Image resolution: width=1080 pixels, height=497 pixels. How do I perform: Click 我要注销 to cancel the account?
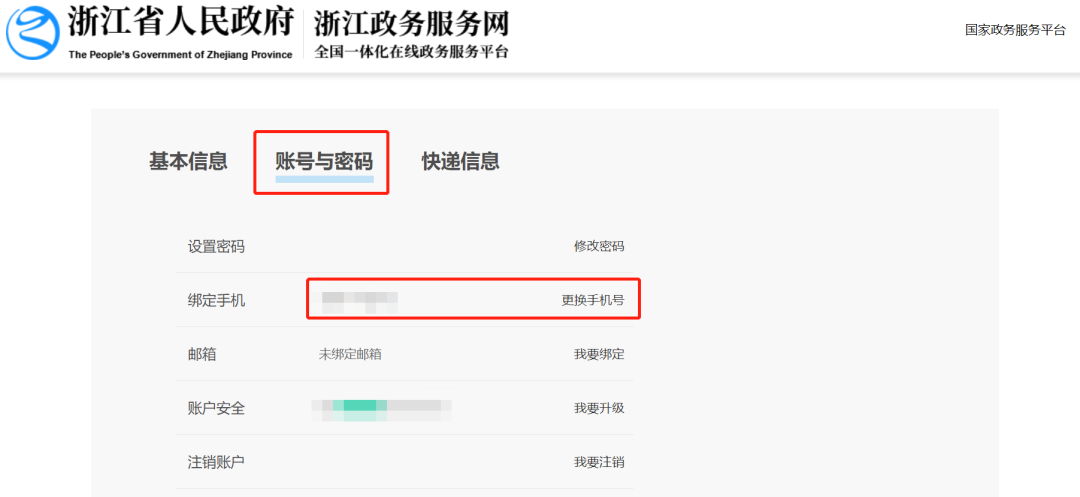pyautogui.click(x=599, y=462)
